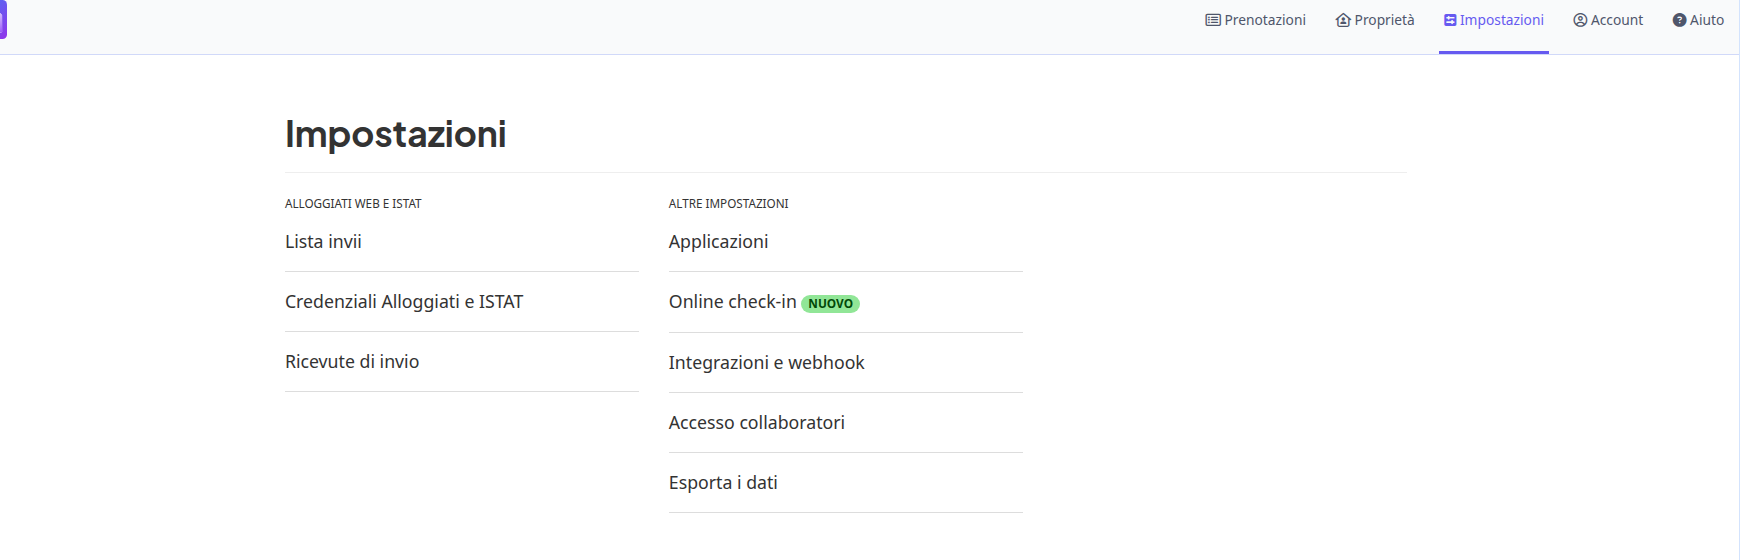Open Credenziali Alloggiati e ISTAT
The width and height of the screenshot is (1740, 560).
coord(404,302)
